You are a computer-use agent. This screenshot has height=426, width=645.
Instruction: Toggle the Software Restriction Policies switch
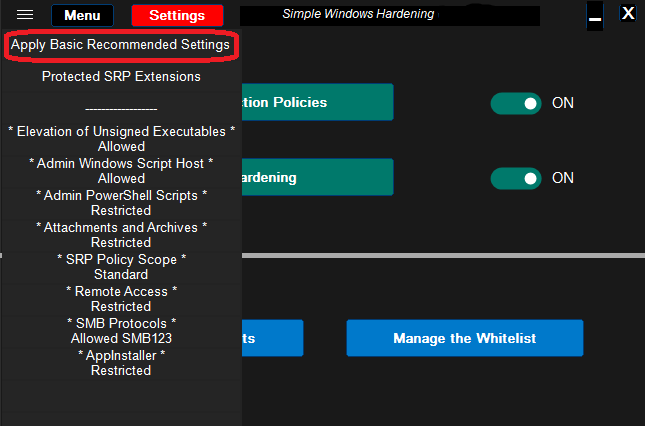(x=516, y=102)
